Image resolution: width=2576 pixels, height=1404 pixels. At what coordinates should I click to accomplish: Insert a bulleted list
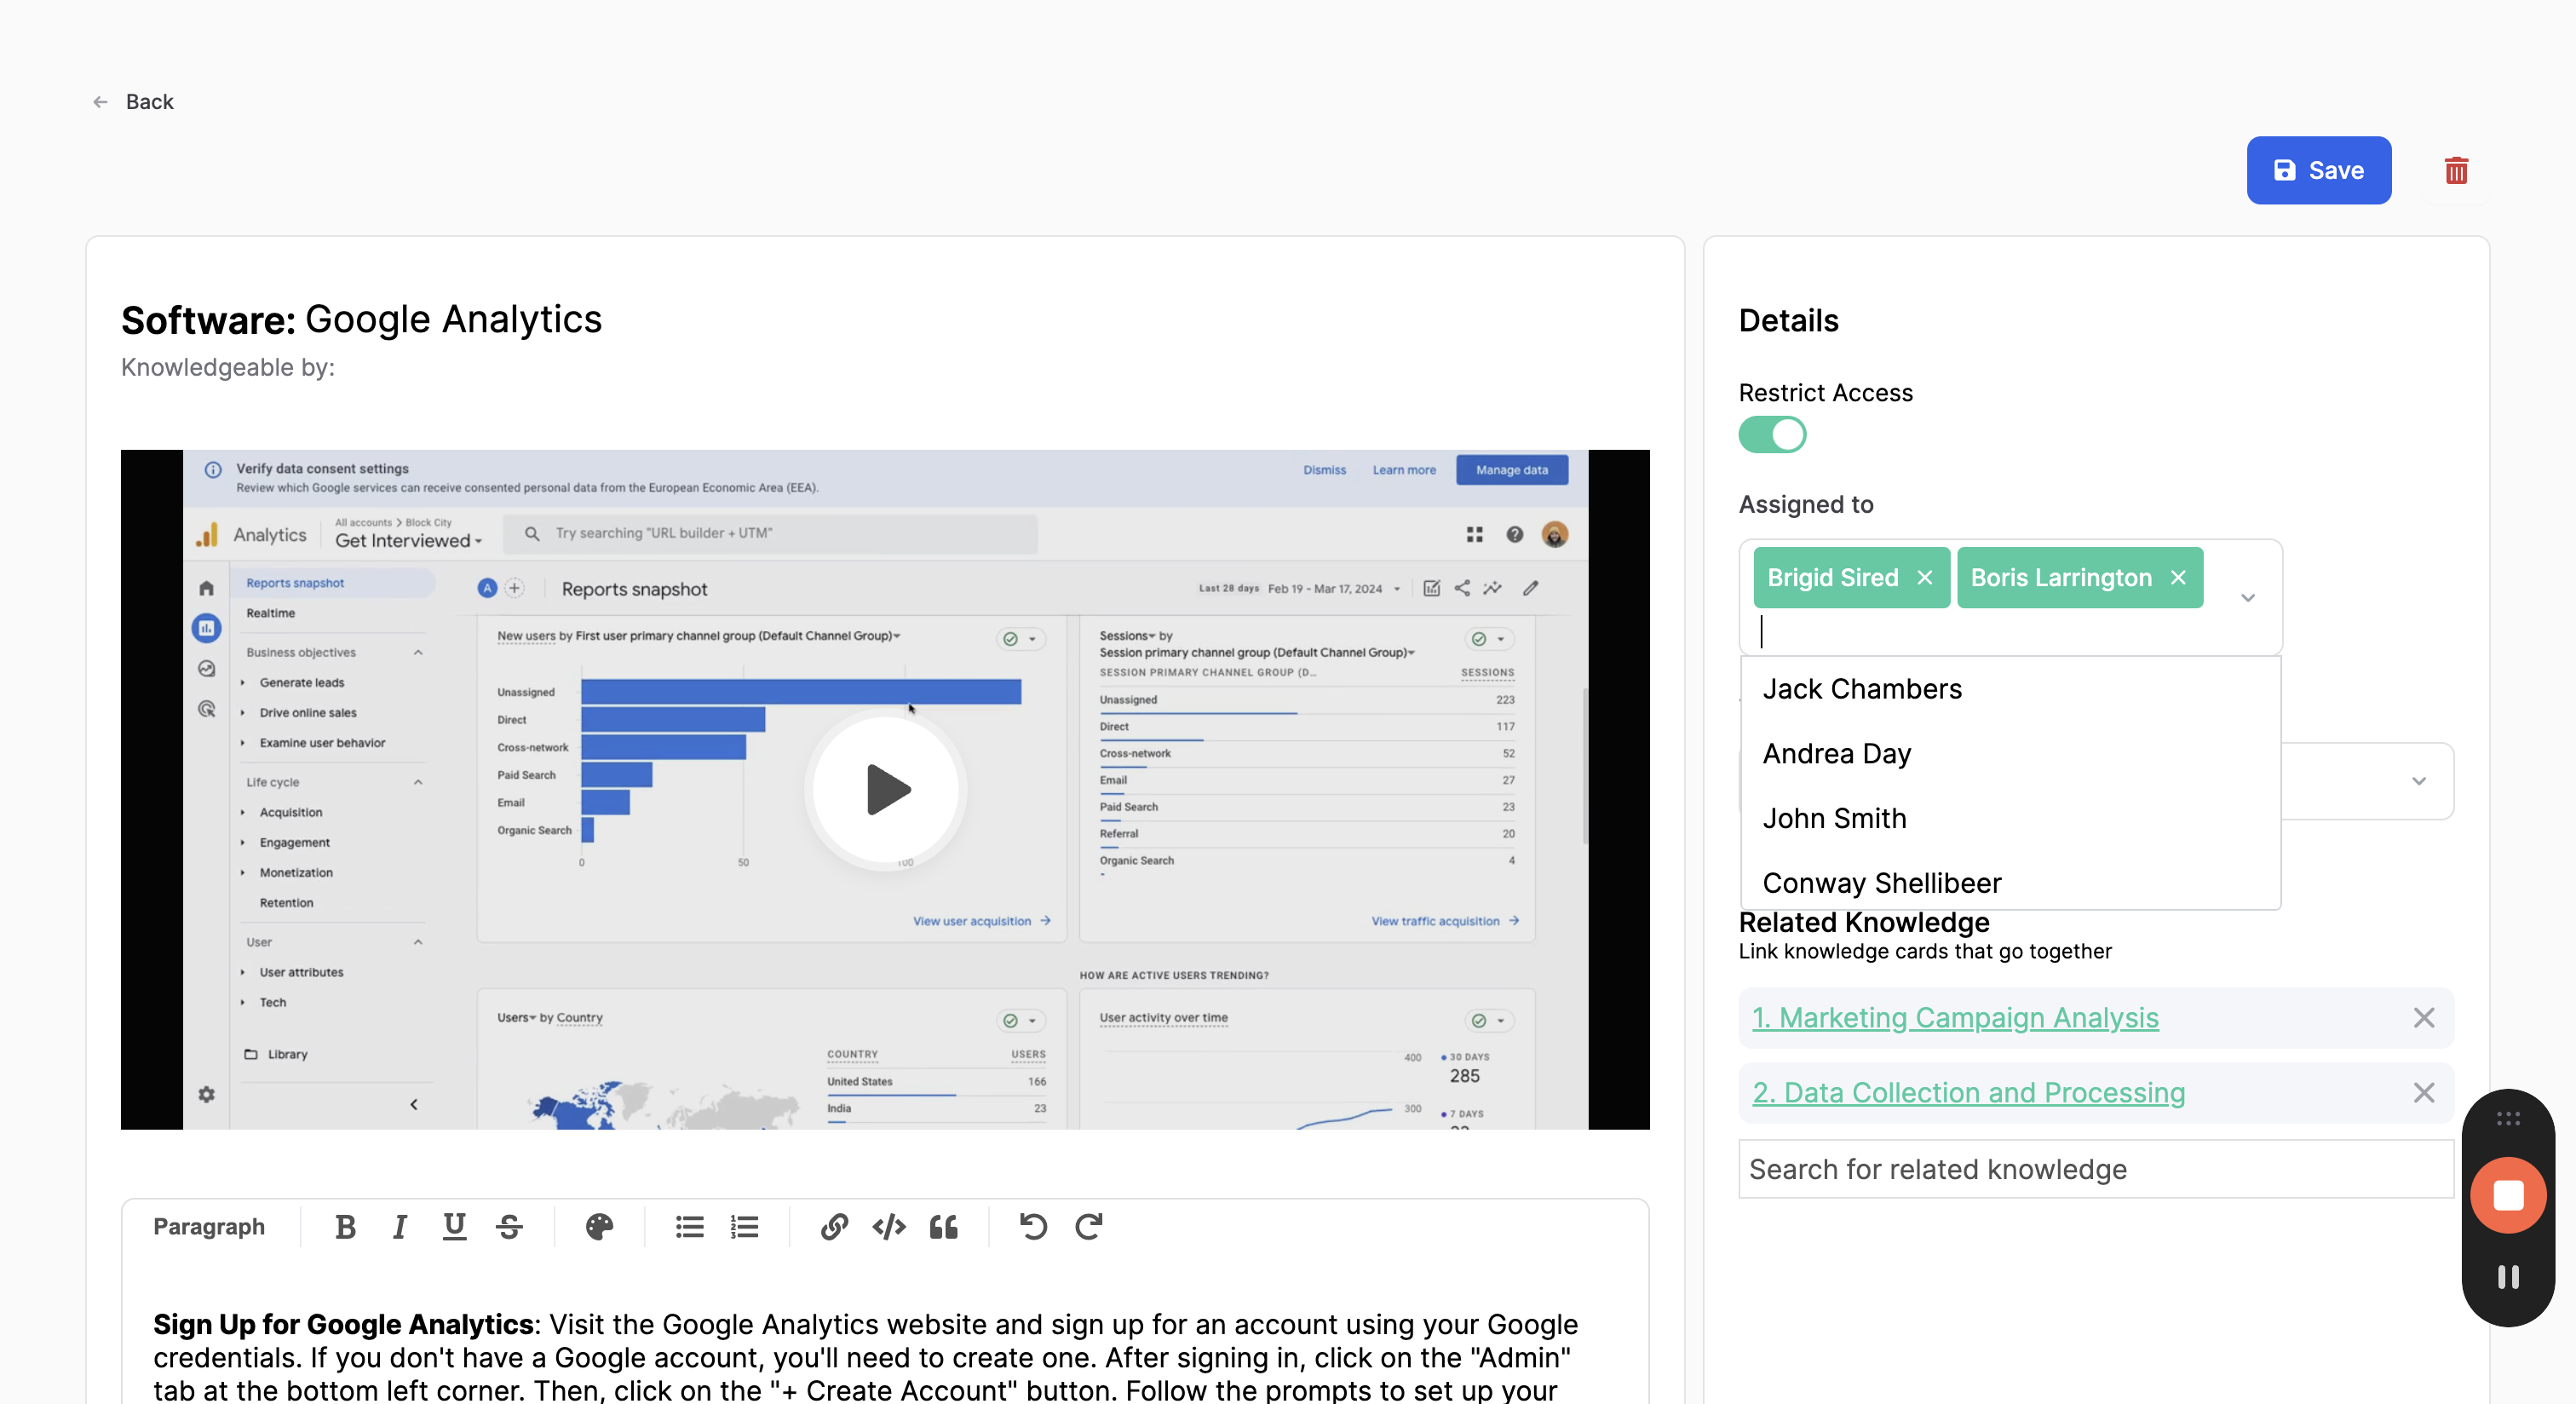[689, 1226]
